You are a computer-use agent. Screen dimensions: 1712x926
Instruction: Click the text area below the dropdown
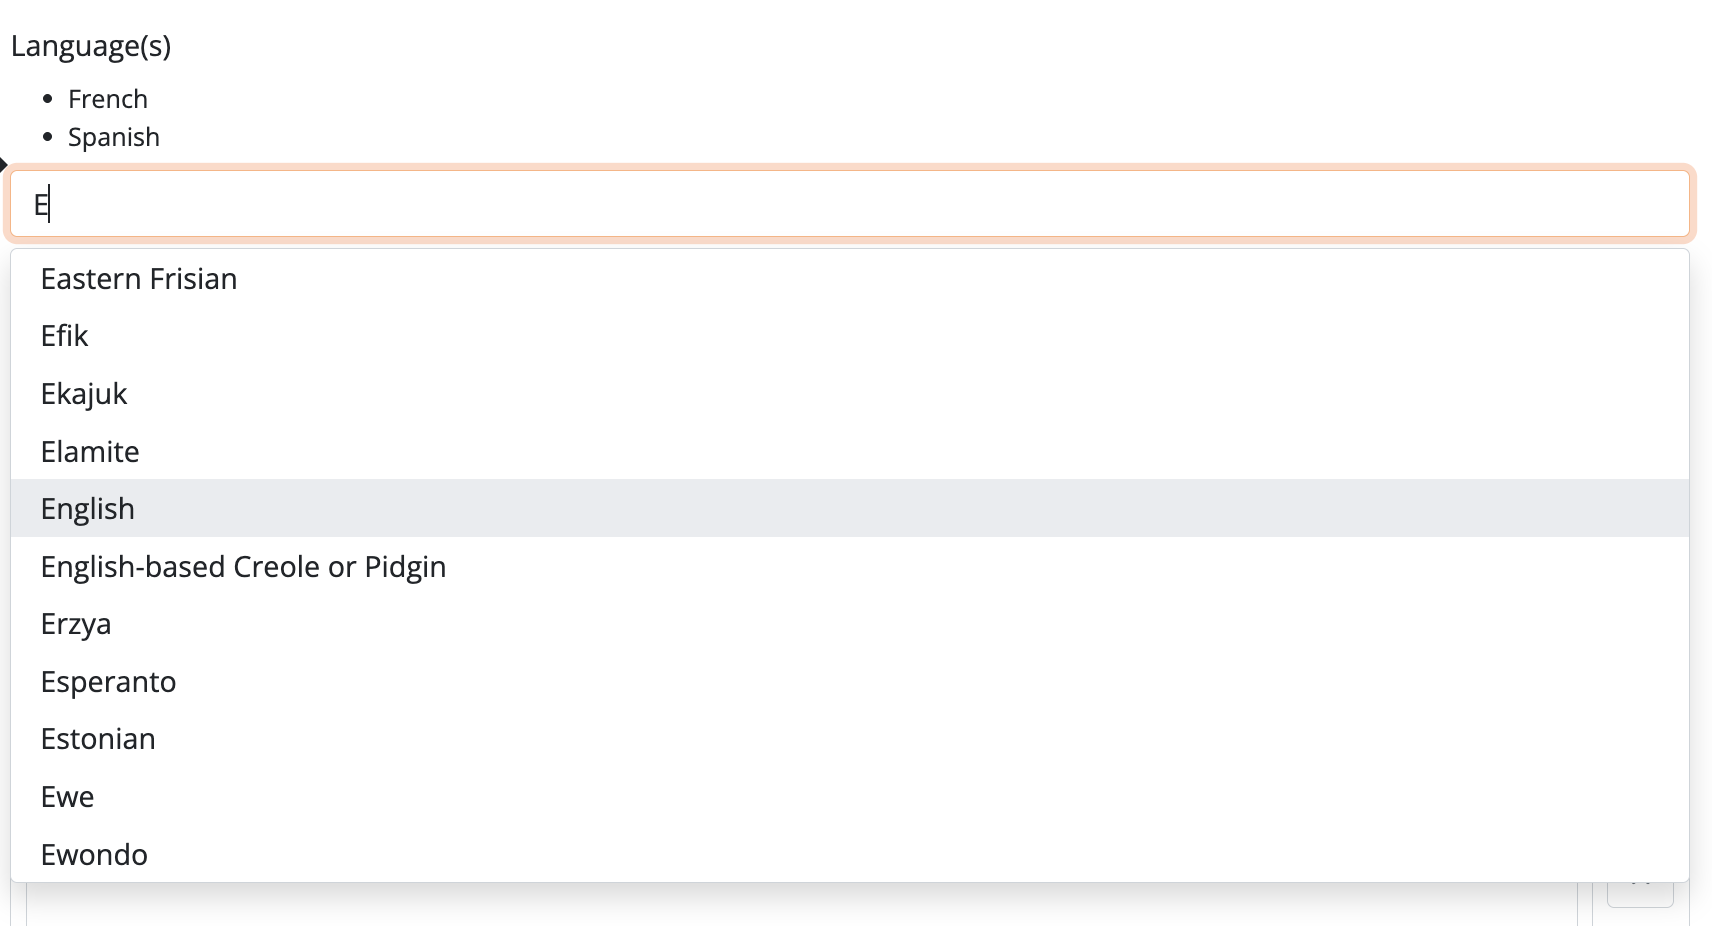(x=800, y=906)
